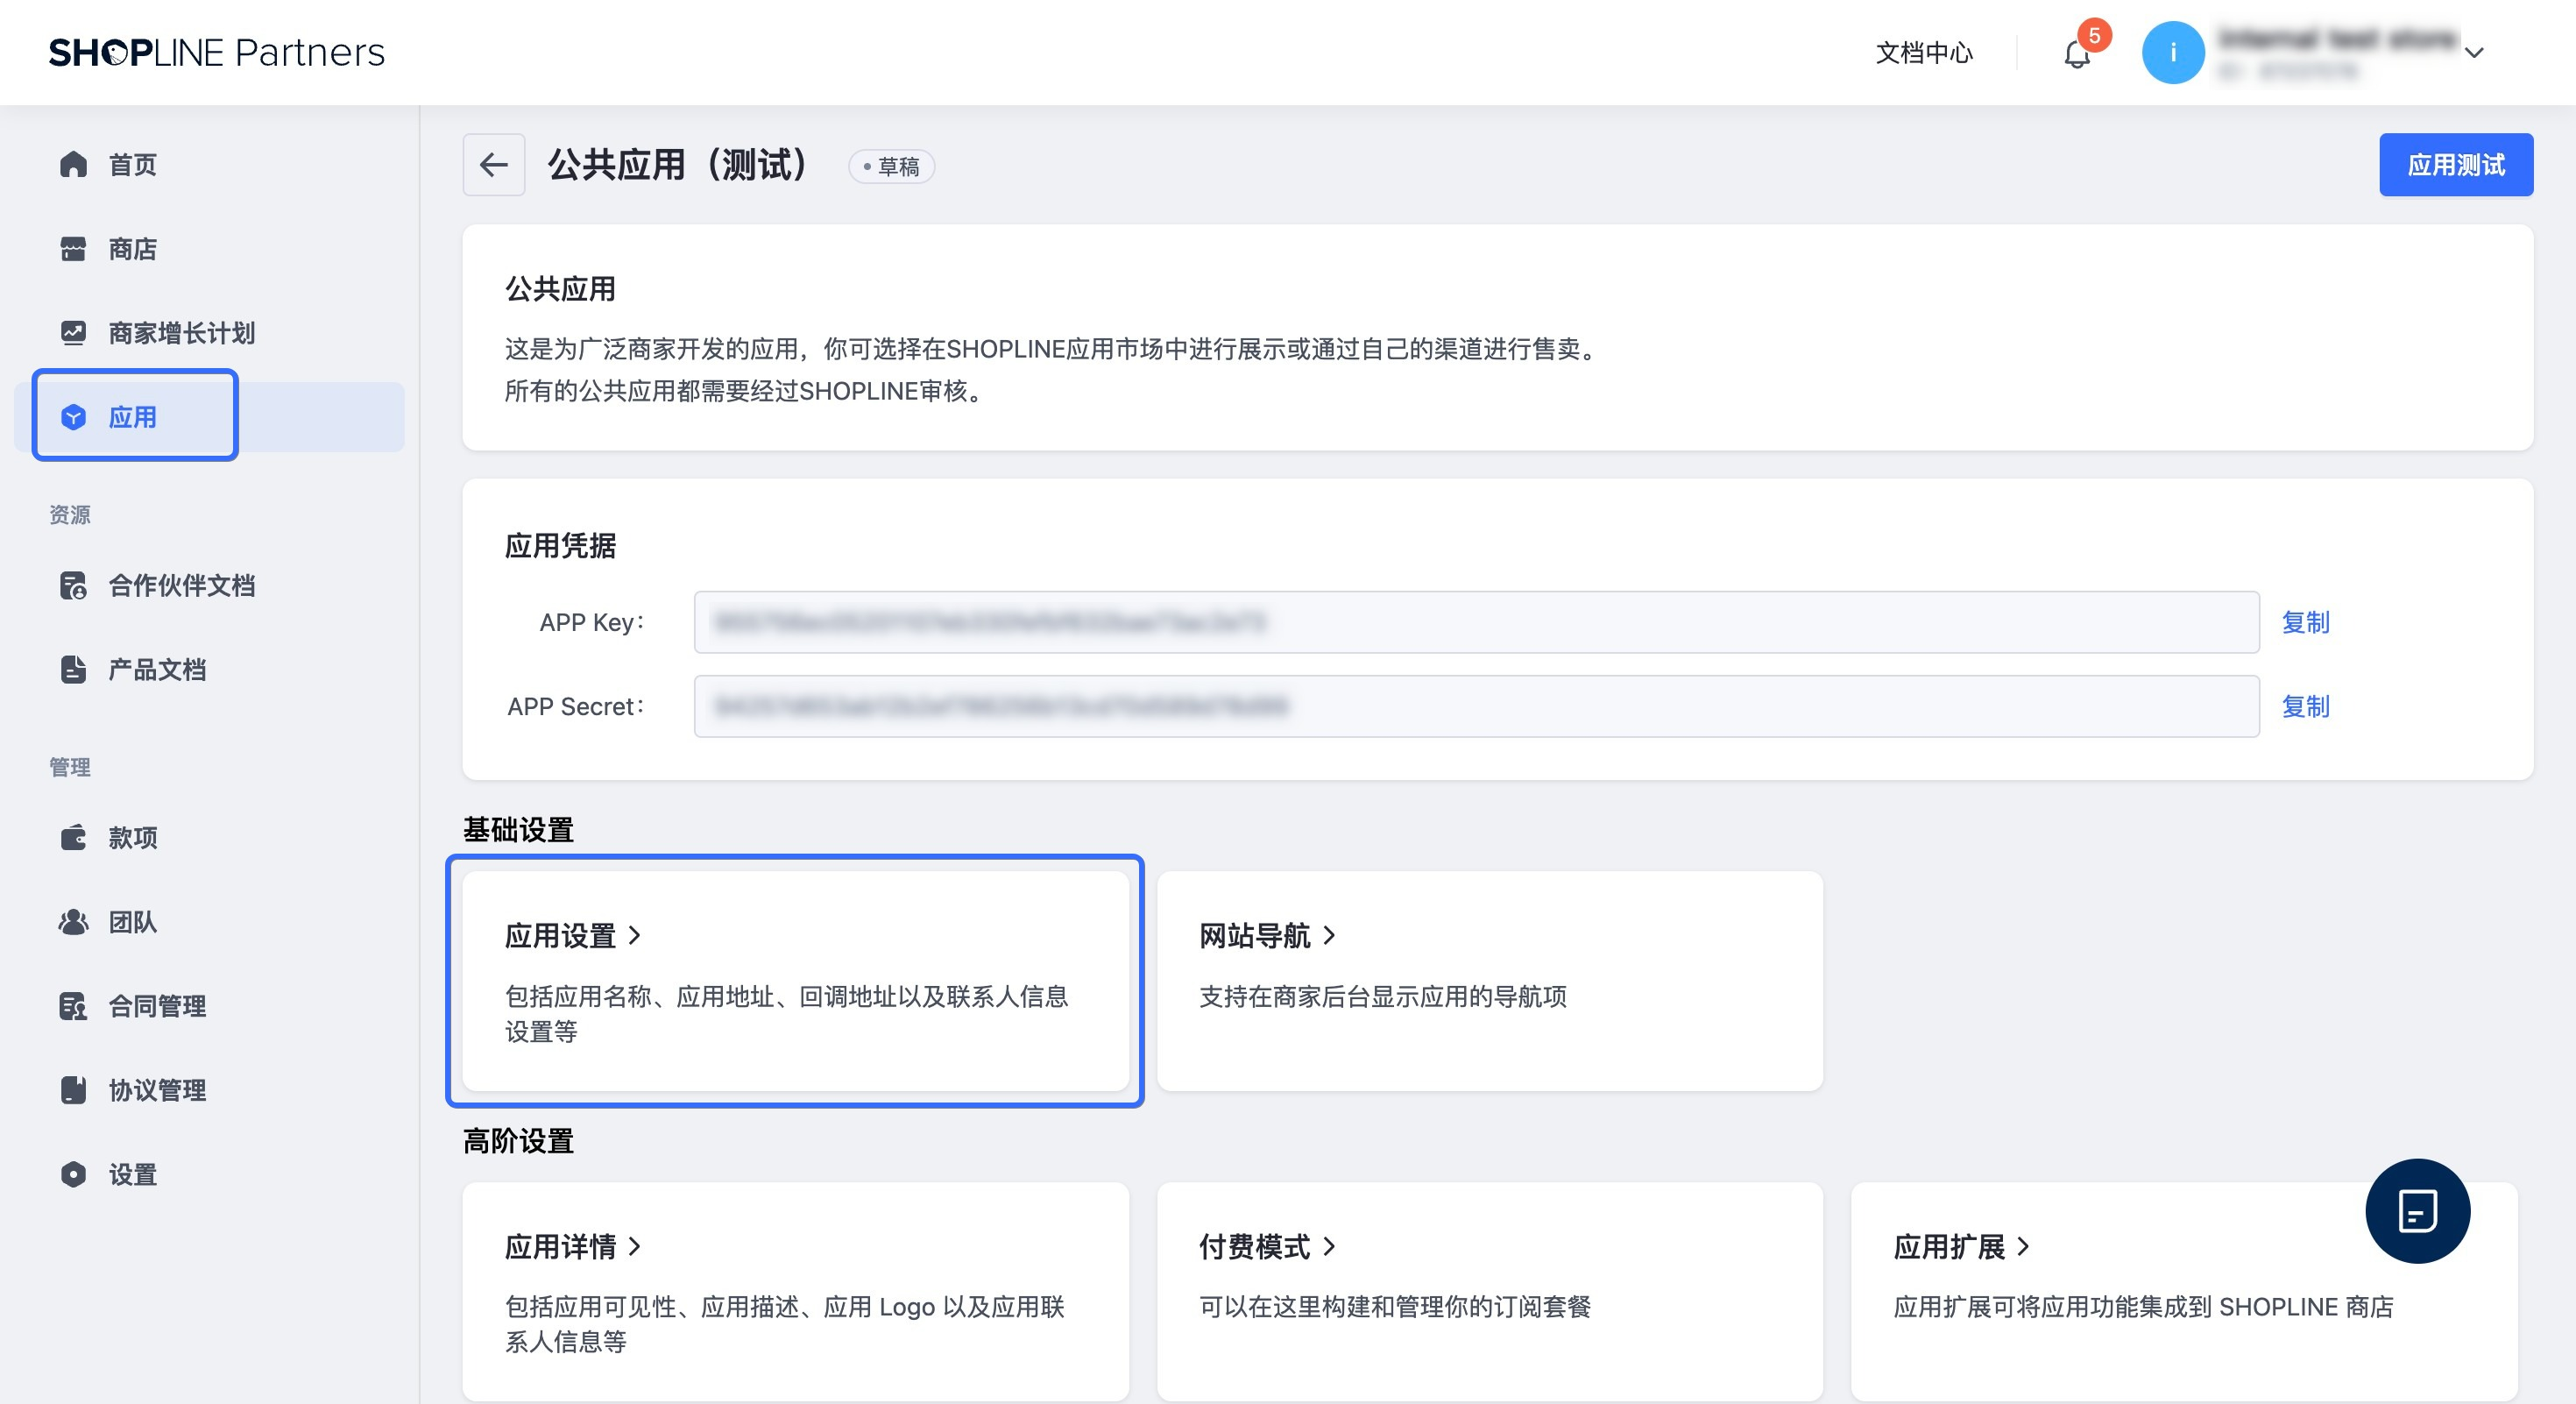Click the chevron next to 应用设置

pyautogui.click(x=634, y=935)
